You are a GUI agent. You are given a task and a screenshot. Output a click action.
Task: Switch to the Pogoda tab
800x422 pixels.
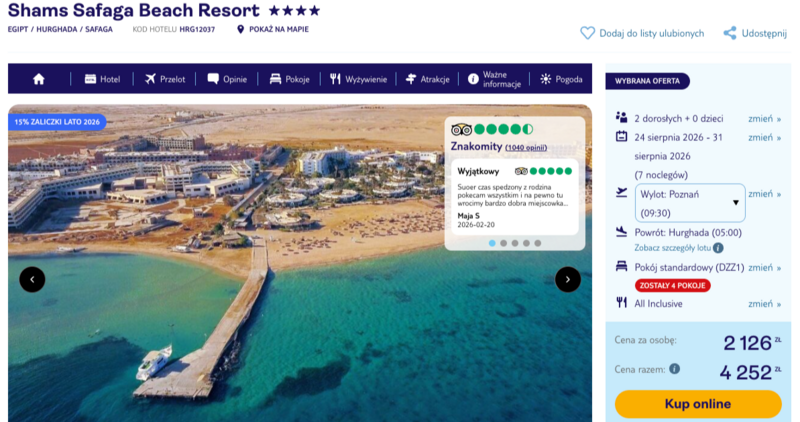[561, 79]
